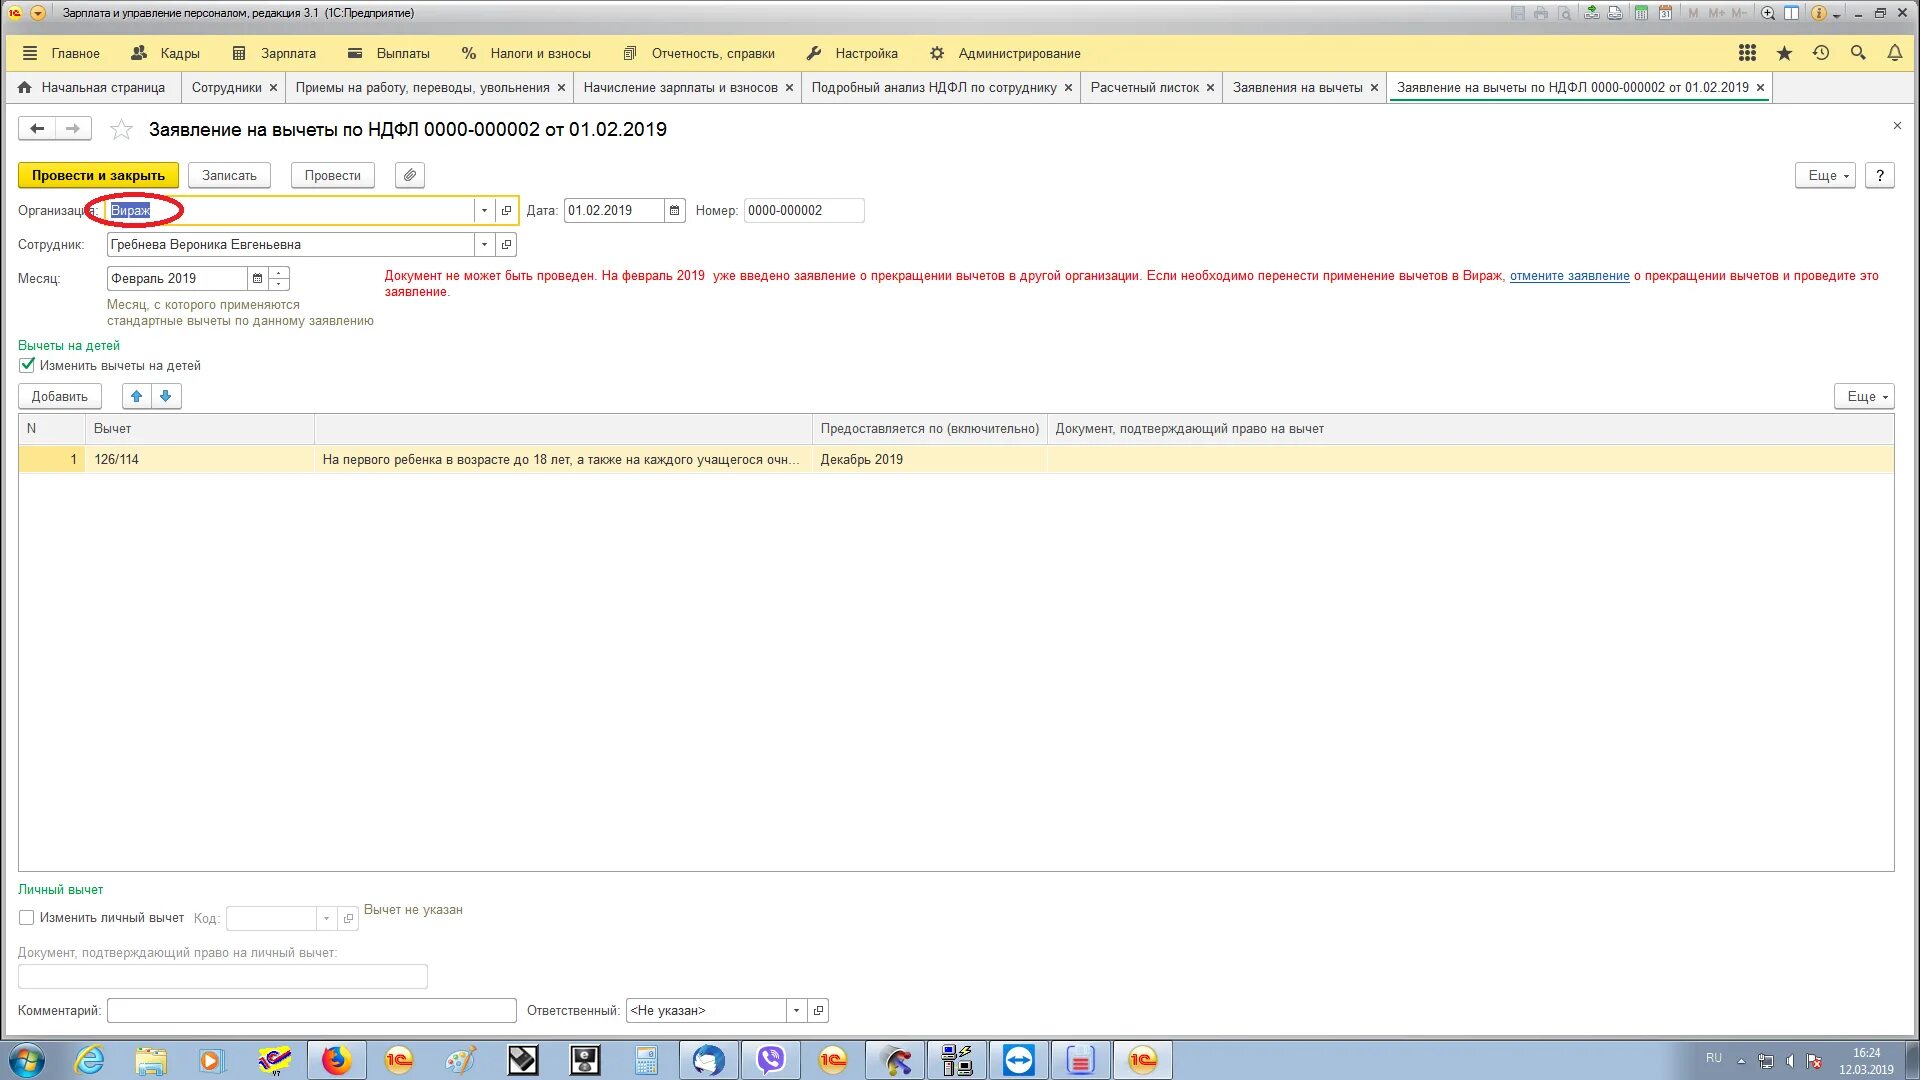Open Ответственный record via open icon
The image size is (1920, 1080).
[x=818, y=1011]
